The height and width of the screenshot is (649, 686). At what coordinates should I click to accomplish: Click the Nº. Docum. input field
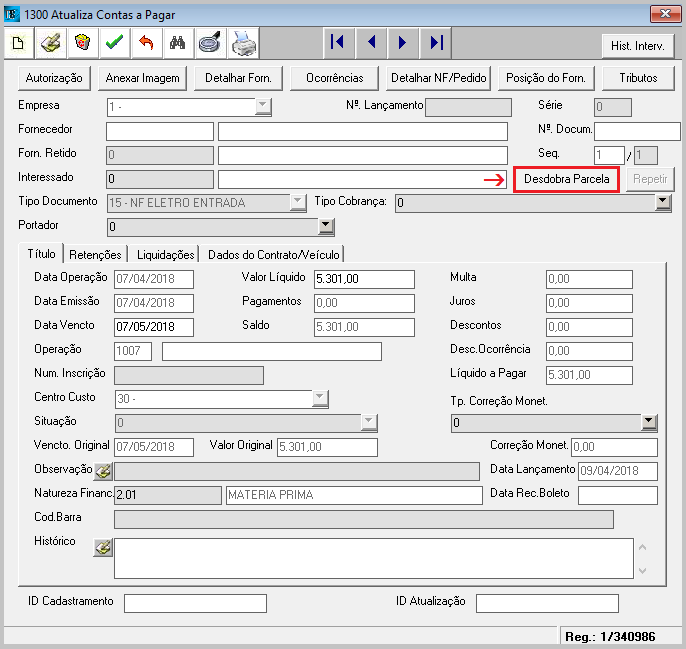tap(637, 131)
